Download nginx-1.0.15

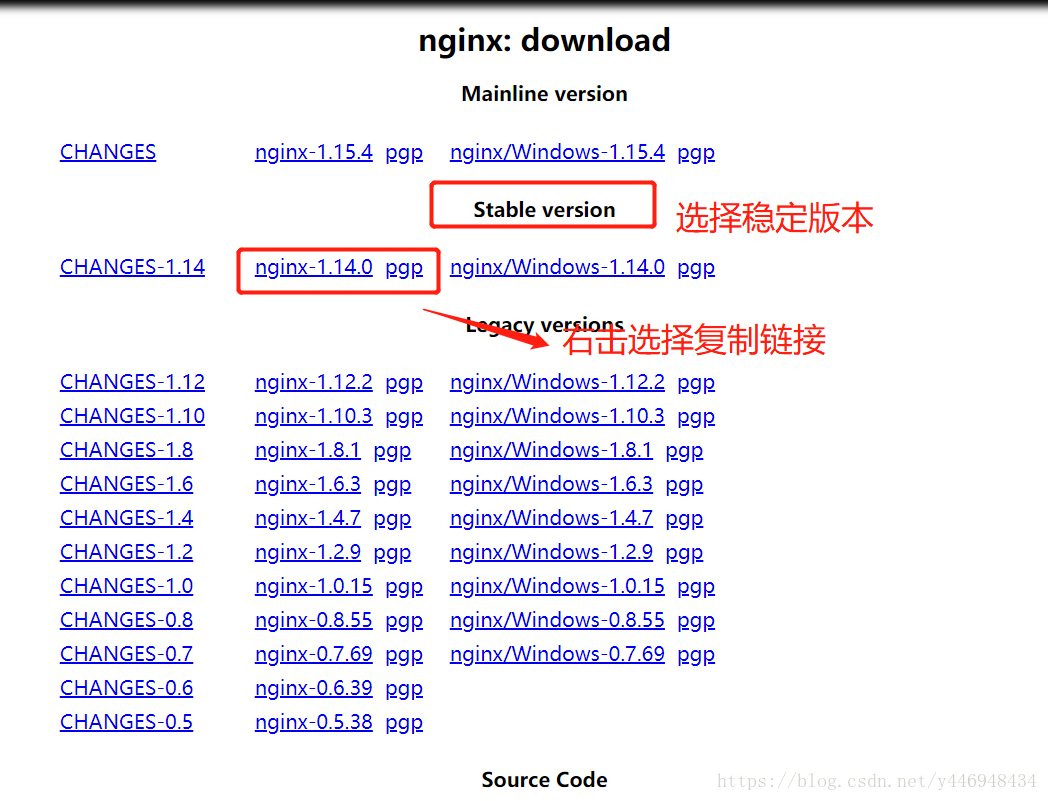(x=313, y=587)
